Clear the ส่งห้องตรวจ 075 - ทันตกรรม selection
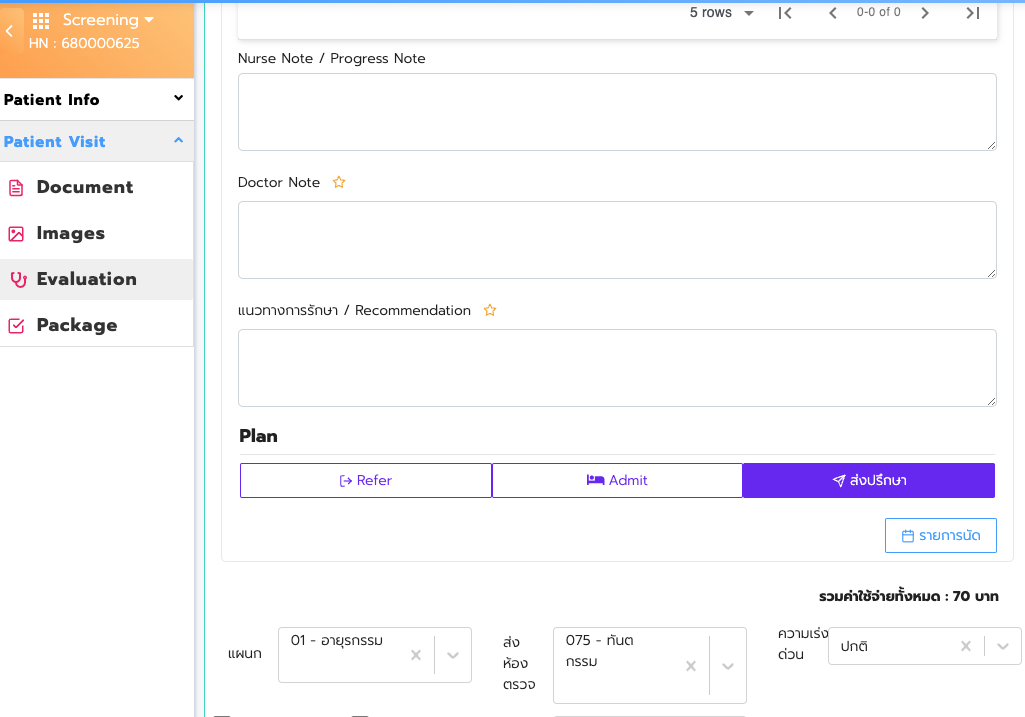The image size is (1025, 717). pyautogui.click(x=690, y=666)
